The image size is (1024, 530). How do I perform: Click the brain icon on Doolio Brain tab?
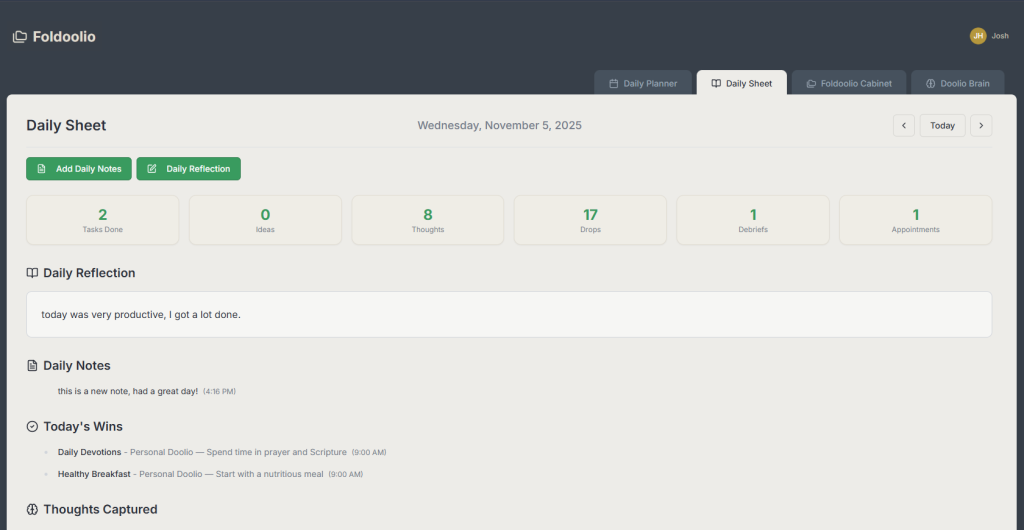(x=930, y=84)
